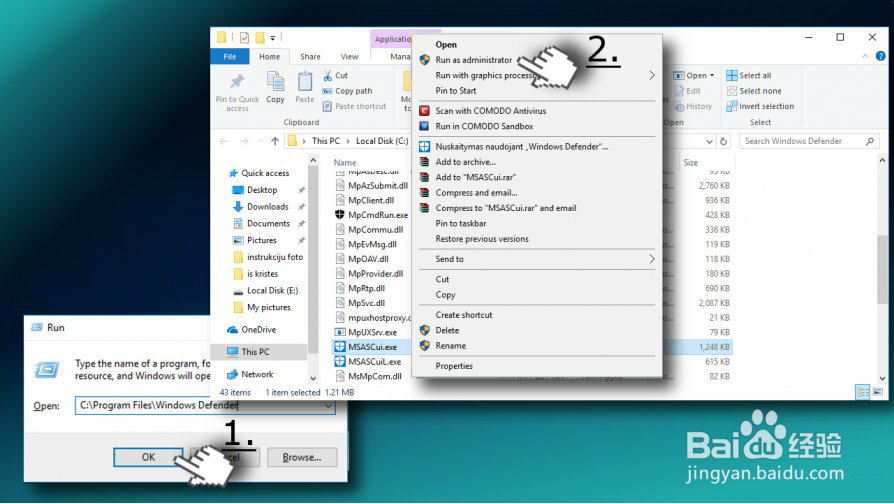The height and width of the screenshot is (504, 894).
Task: Select Documents in navigation pane
Action: coord(262,223)
